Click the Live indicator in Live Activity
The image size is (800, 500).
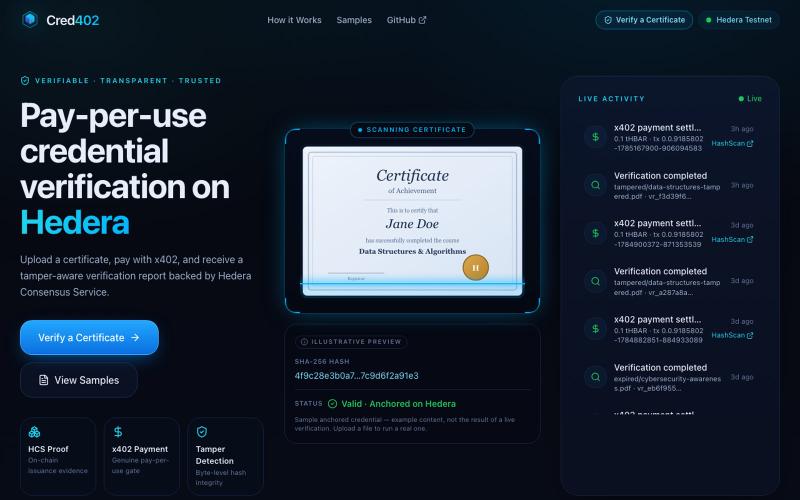click(x=750, y=99)
